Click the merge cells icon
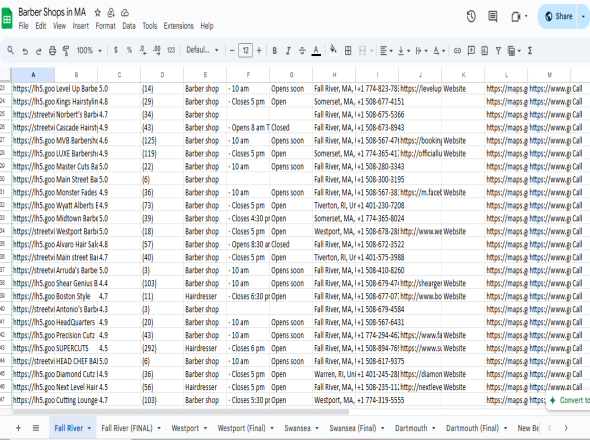Image resolution: width=590 pixels, height=440 pixels. (x=362, y=50)
